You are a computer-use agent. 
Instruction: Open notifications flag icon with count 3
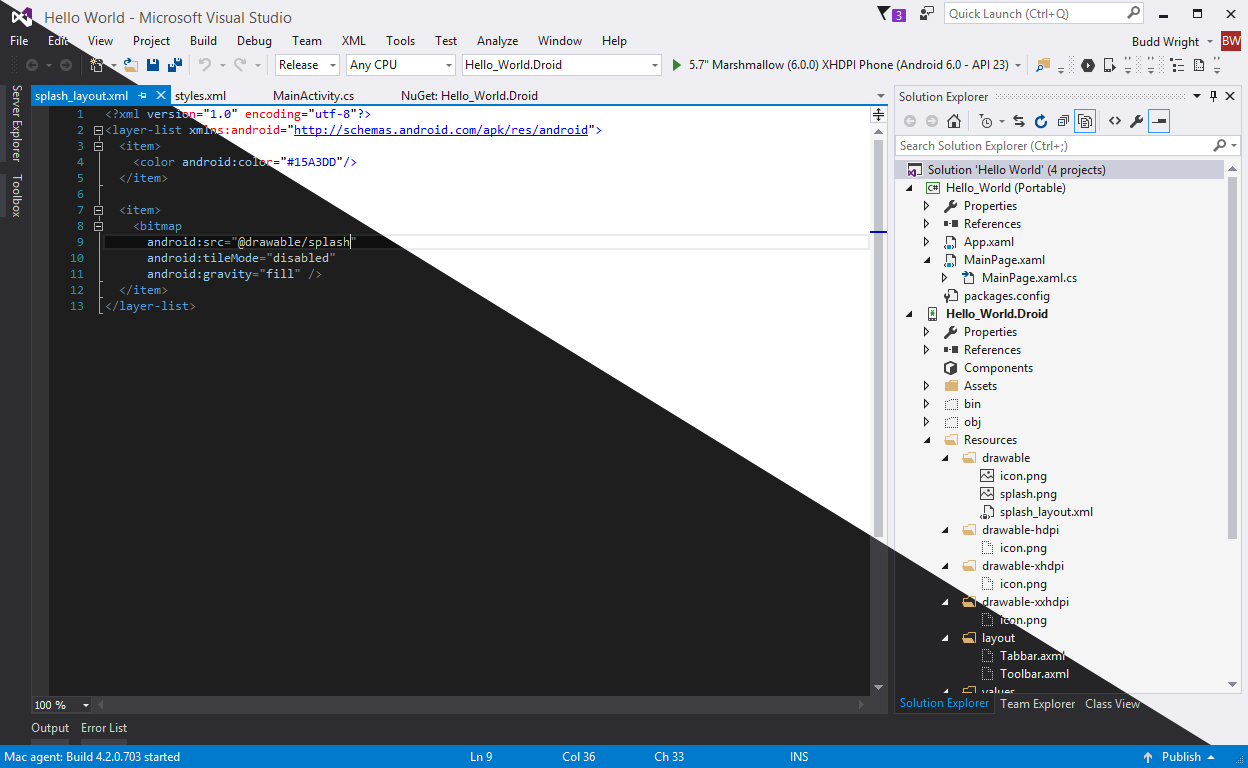tap(891, 14)
